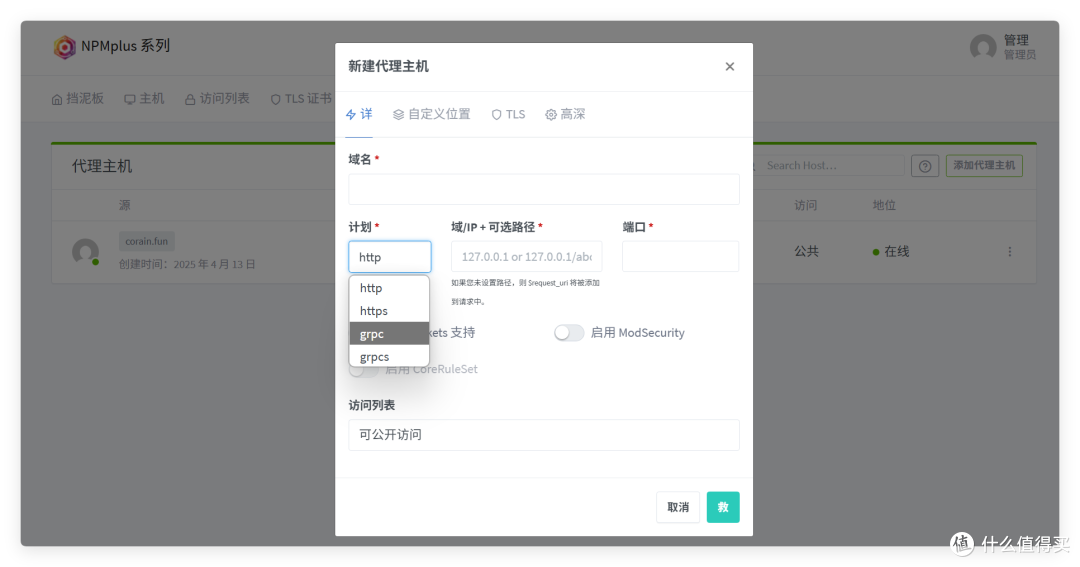Click the NPMplus logo icon
The width and height of the screenshot is (1080, 567).
pos(65,47)
